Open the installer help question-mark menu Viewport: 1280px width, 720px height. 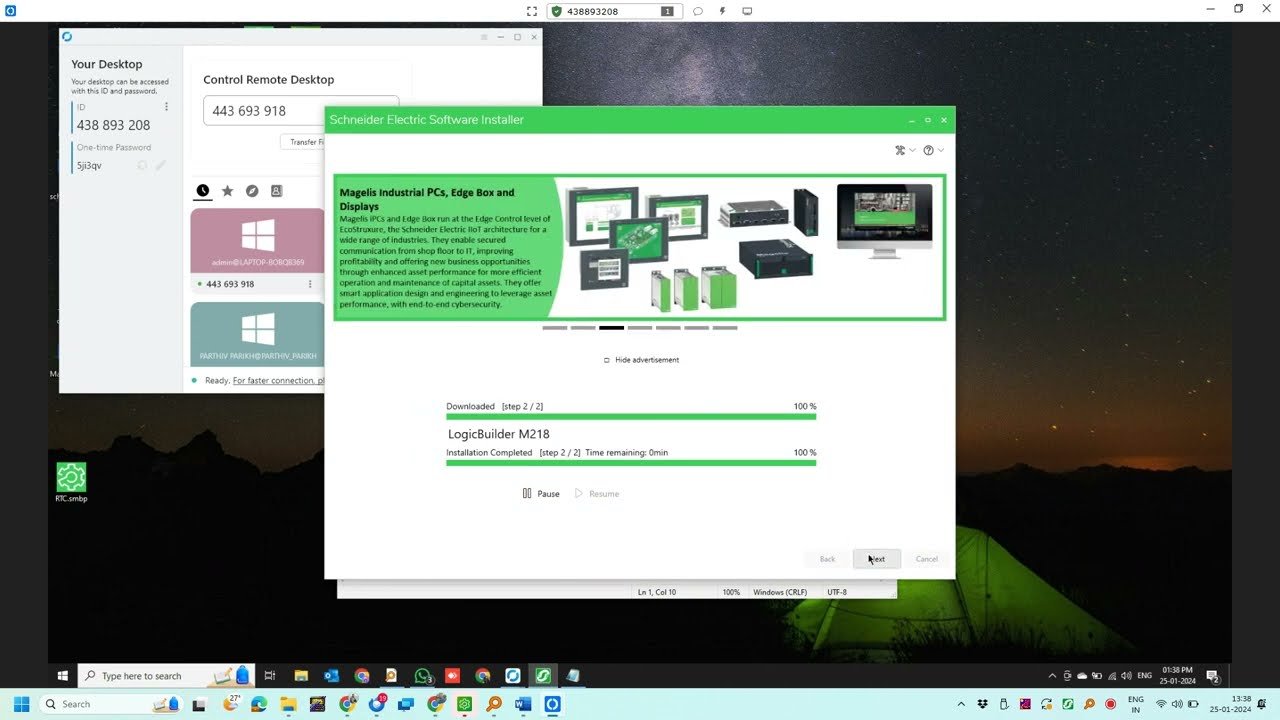tap(933, 150)
